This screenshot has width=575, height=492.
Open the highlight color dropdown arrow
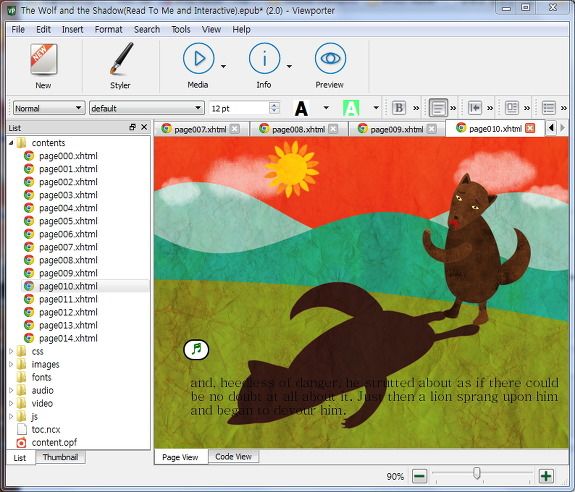pyautogui.click(x=376, y=108)
